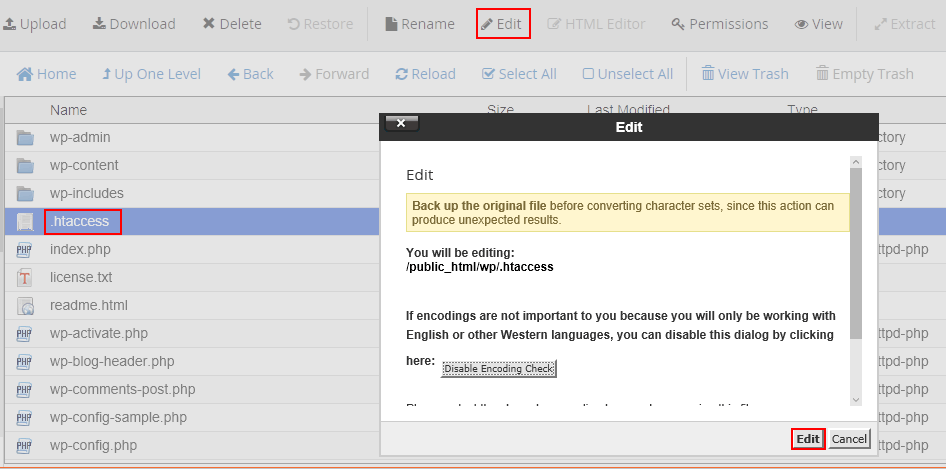The width and height of the screenshot is (946, 469).
Task: Click the index.php PHP icon
Action: click(24, 249)
